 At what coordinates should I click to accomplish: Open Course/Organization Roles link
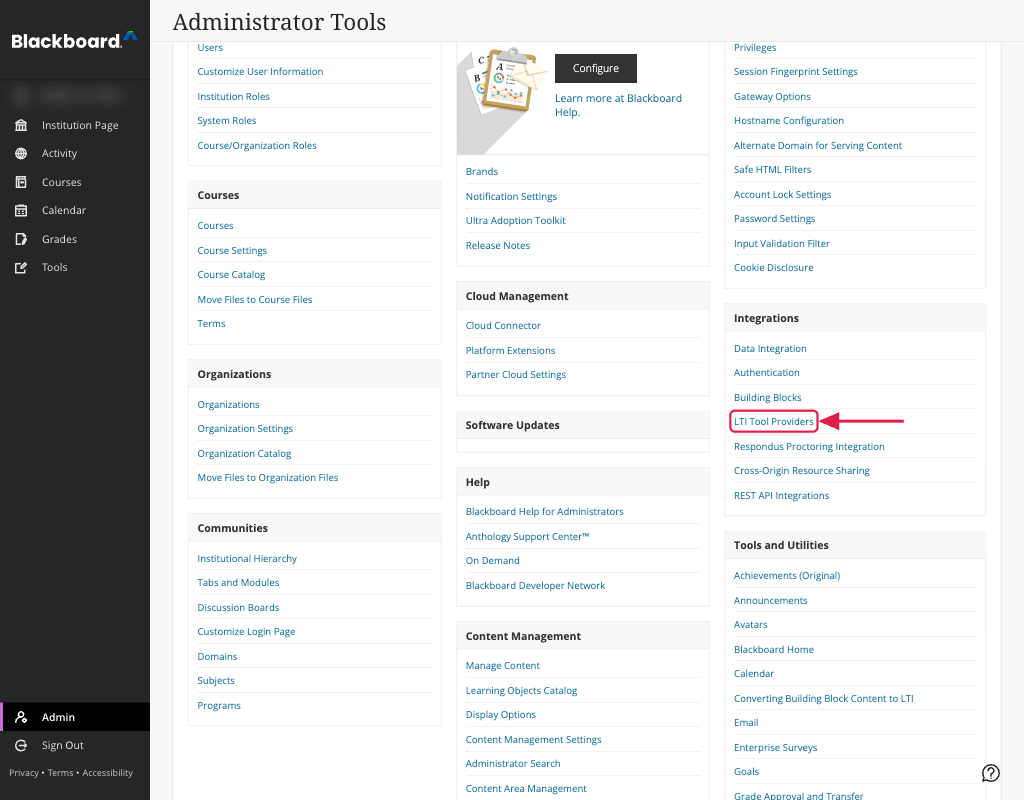point(257,146)
